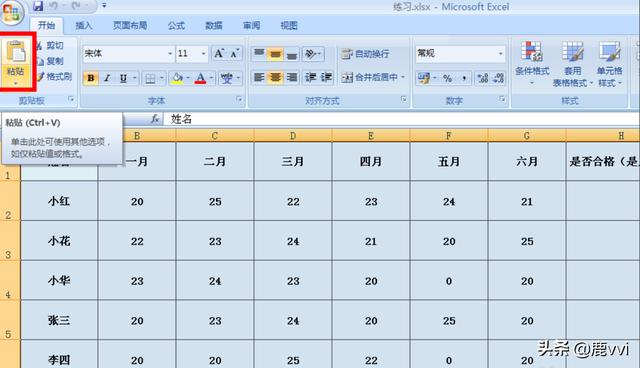Click the increase decimal icon
640x368 pixels.
(x=483, y=78)
